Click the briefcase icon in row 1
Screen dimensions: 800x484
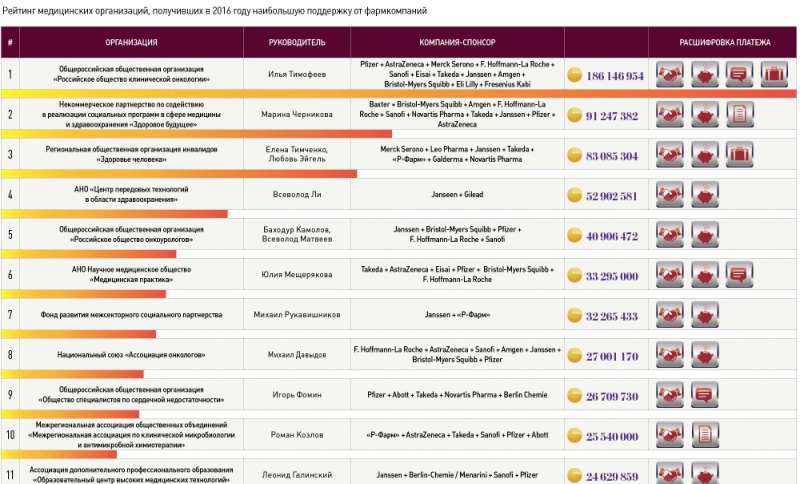click(x=774, y=74)
